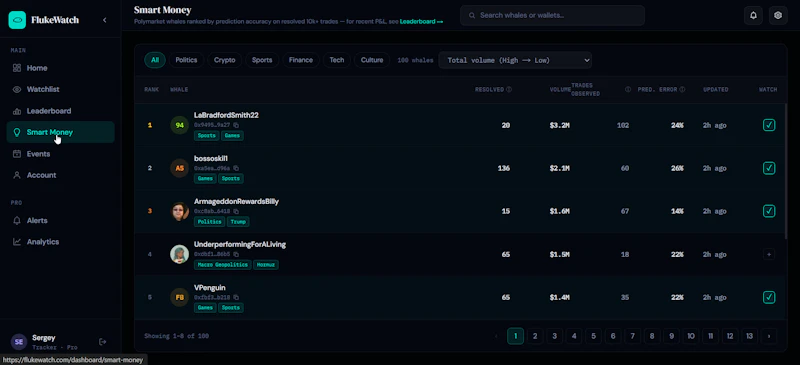Image resolution: width=800 pixels, height=365 pixels.
Task: Uncheck watch for ArmageddonRewardsBilly
Action: 768,211
